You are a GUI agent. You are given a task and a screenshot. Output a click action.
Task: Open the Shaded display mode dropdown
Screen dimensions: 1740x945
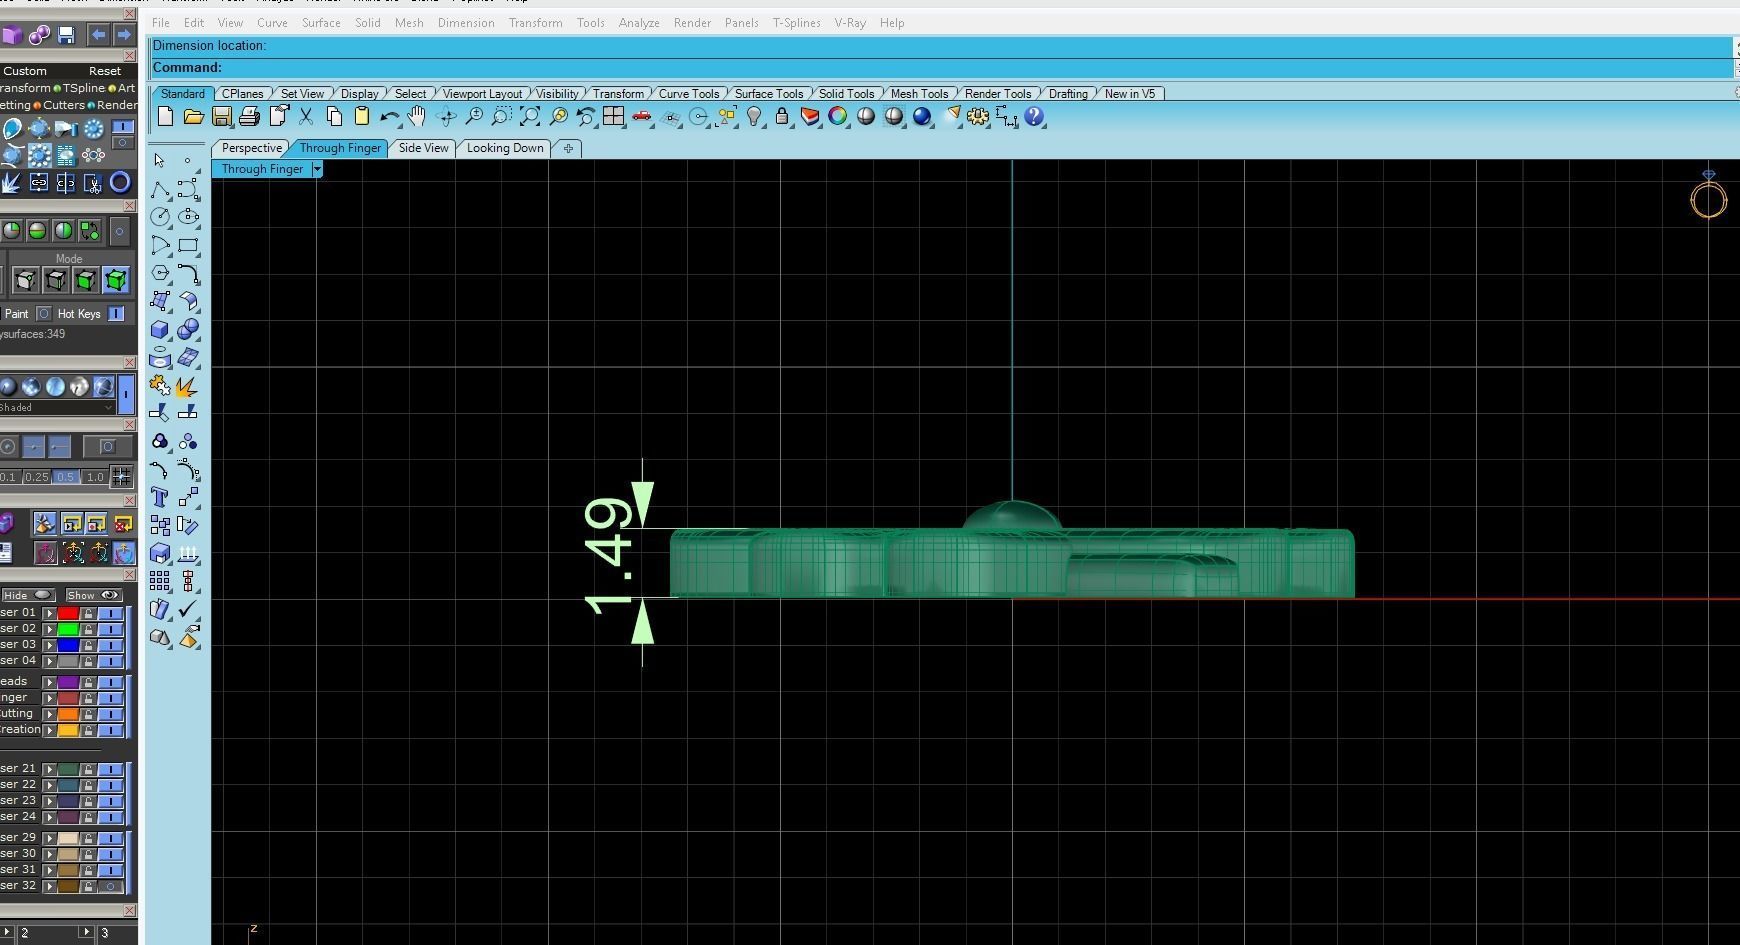click(x=58, y=408)
